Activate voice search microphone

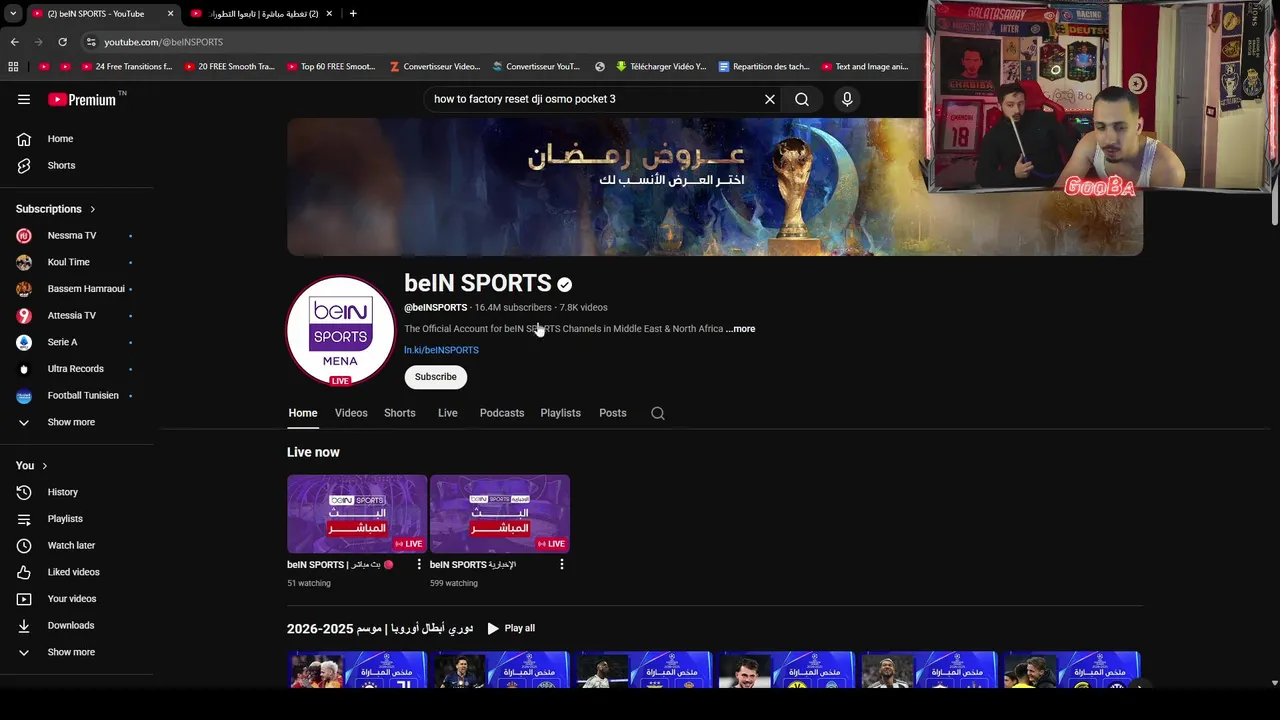[847, 99]
